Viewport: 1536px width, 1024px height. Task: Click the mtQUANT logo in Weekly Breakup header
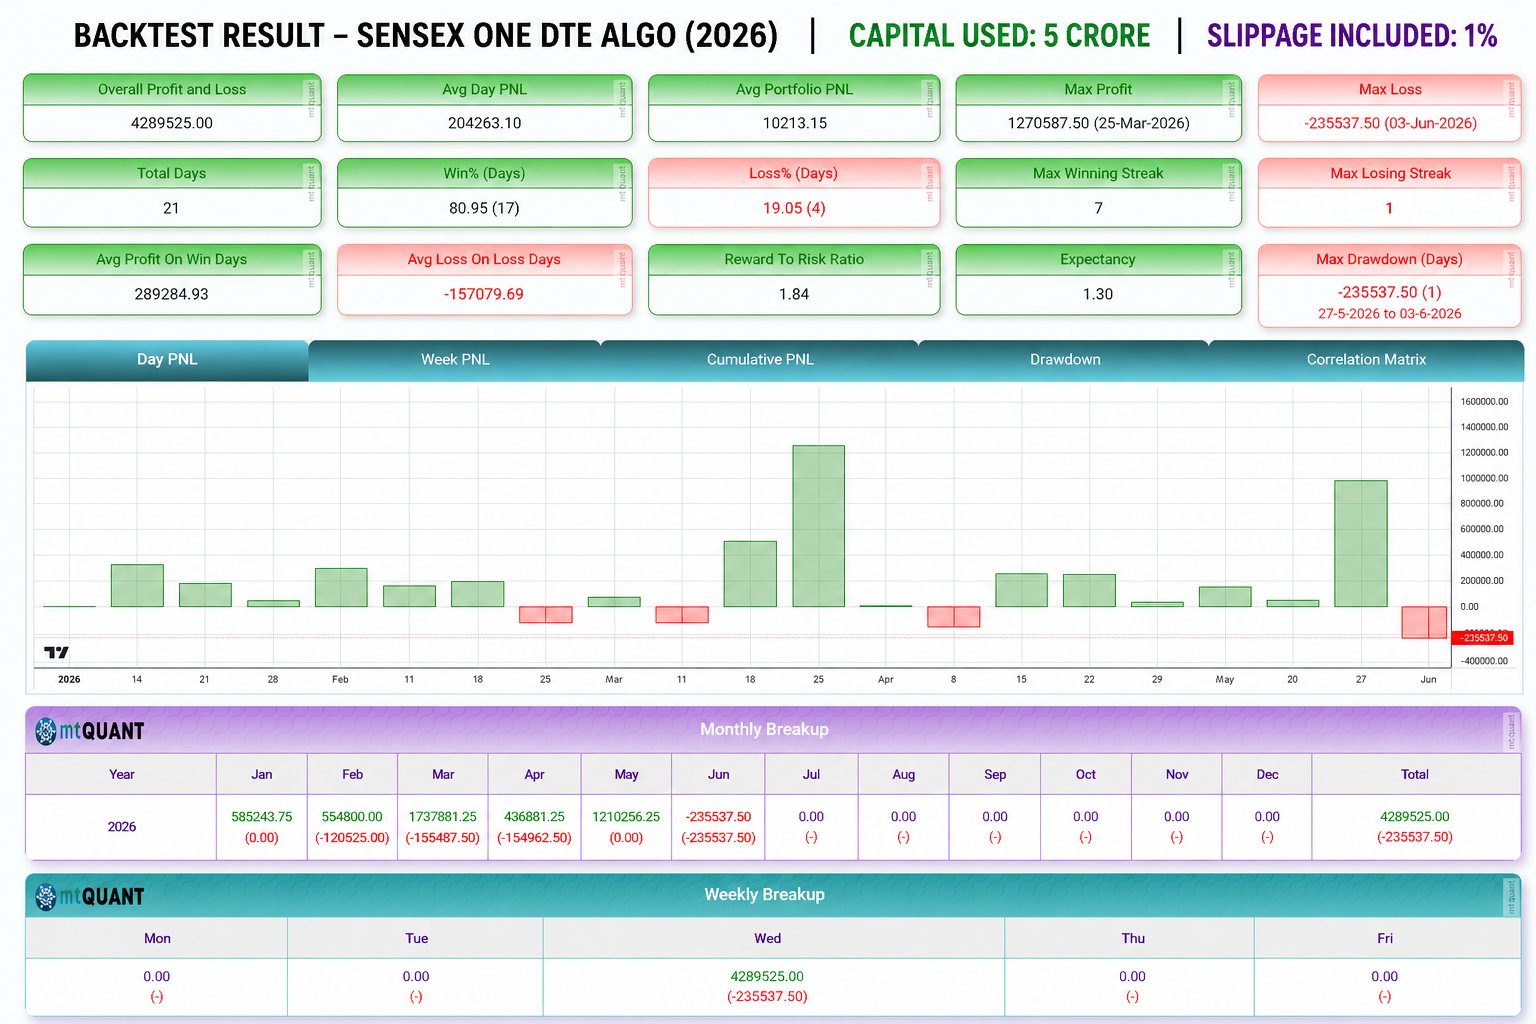point(90,897)
